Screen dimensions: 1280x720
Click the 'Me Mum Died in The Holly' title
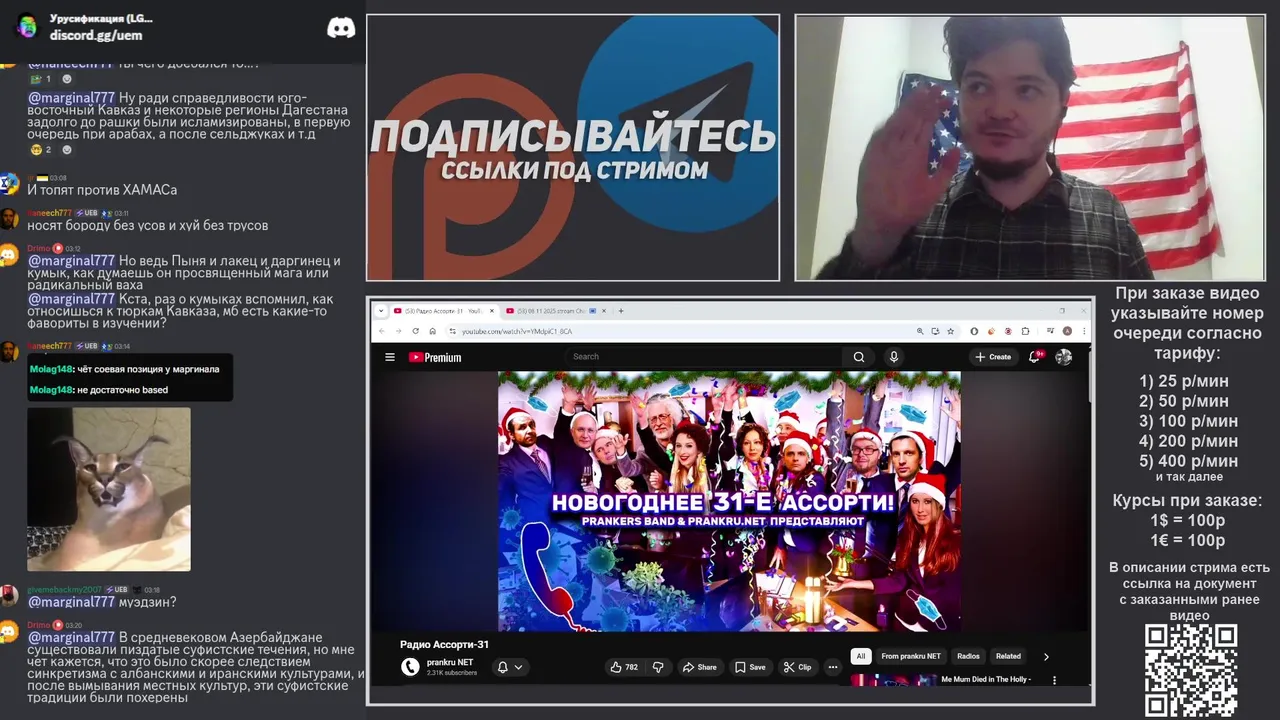coord(986,680)
